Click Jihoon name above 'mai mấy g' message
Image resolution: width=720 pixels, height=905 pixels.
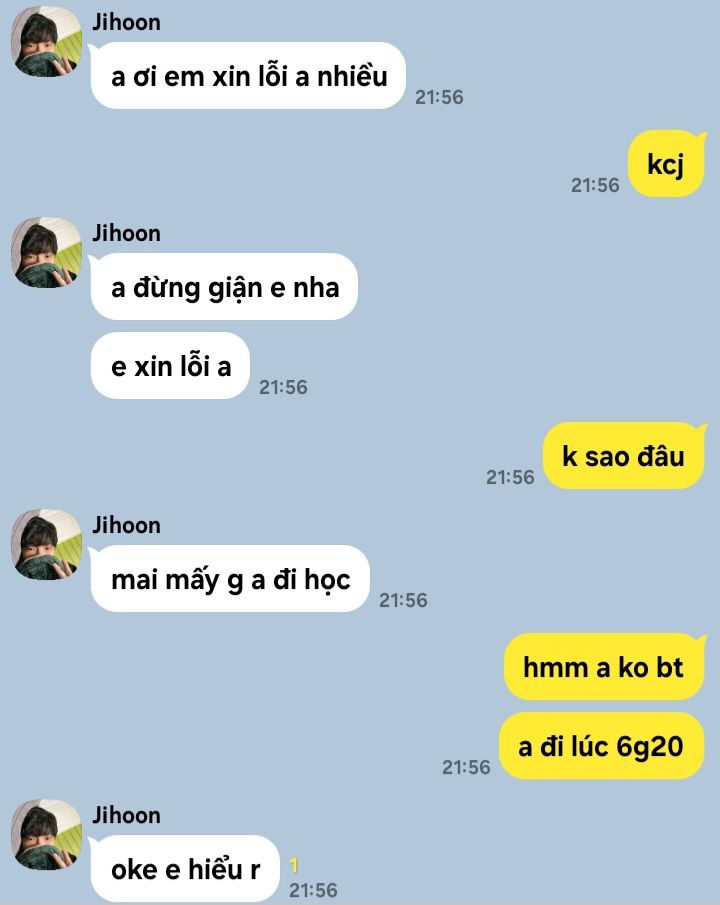pos(126,525)
